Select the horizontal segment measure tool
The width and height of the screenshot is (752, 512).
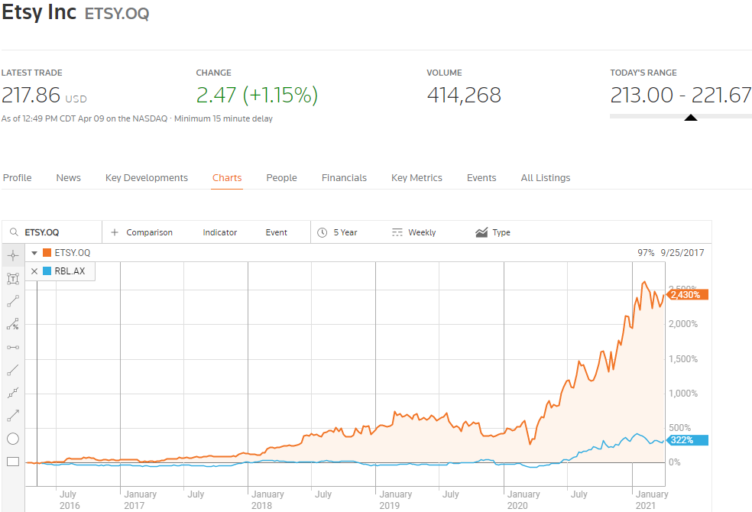tap(13, 347)
